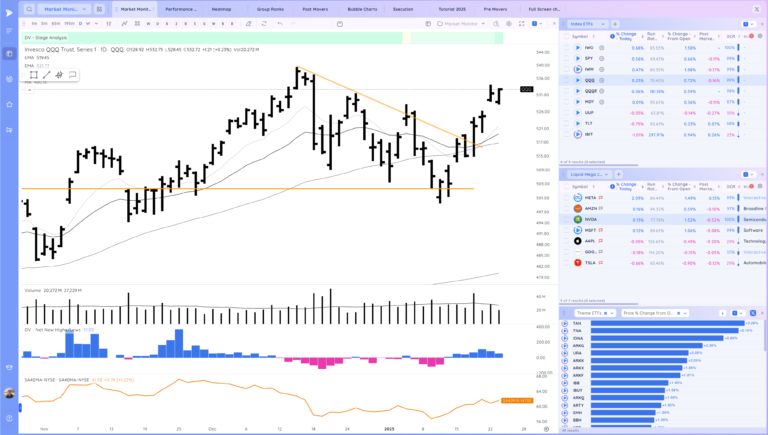The width and height of the screenshot is (768, 435).
Task: Click the TAN blue performance bar
Action: pos(665,324)
